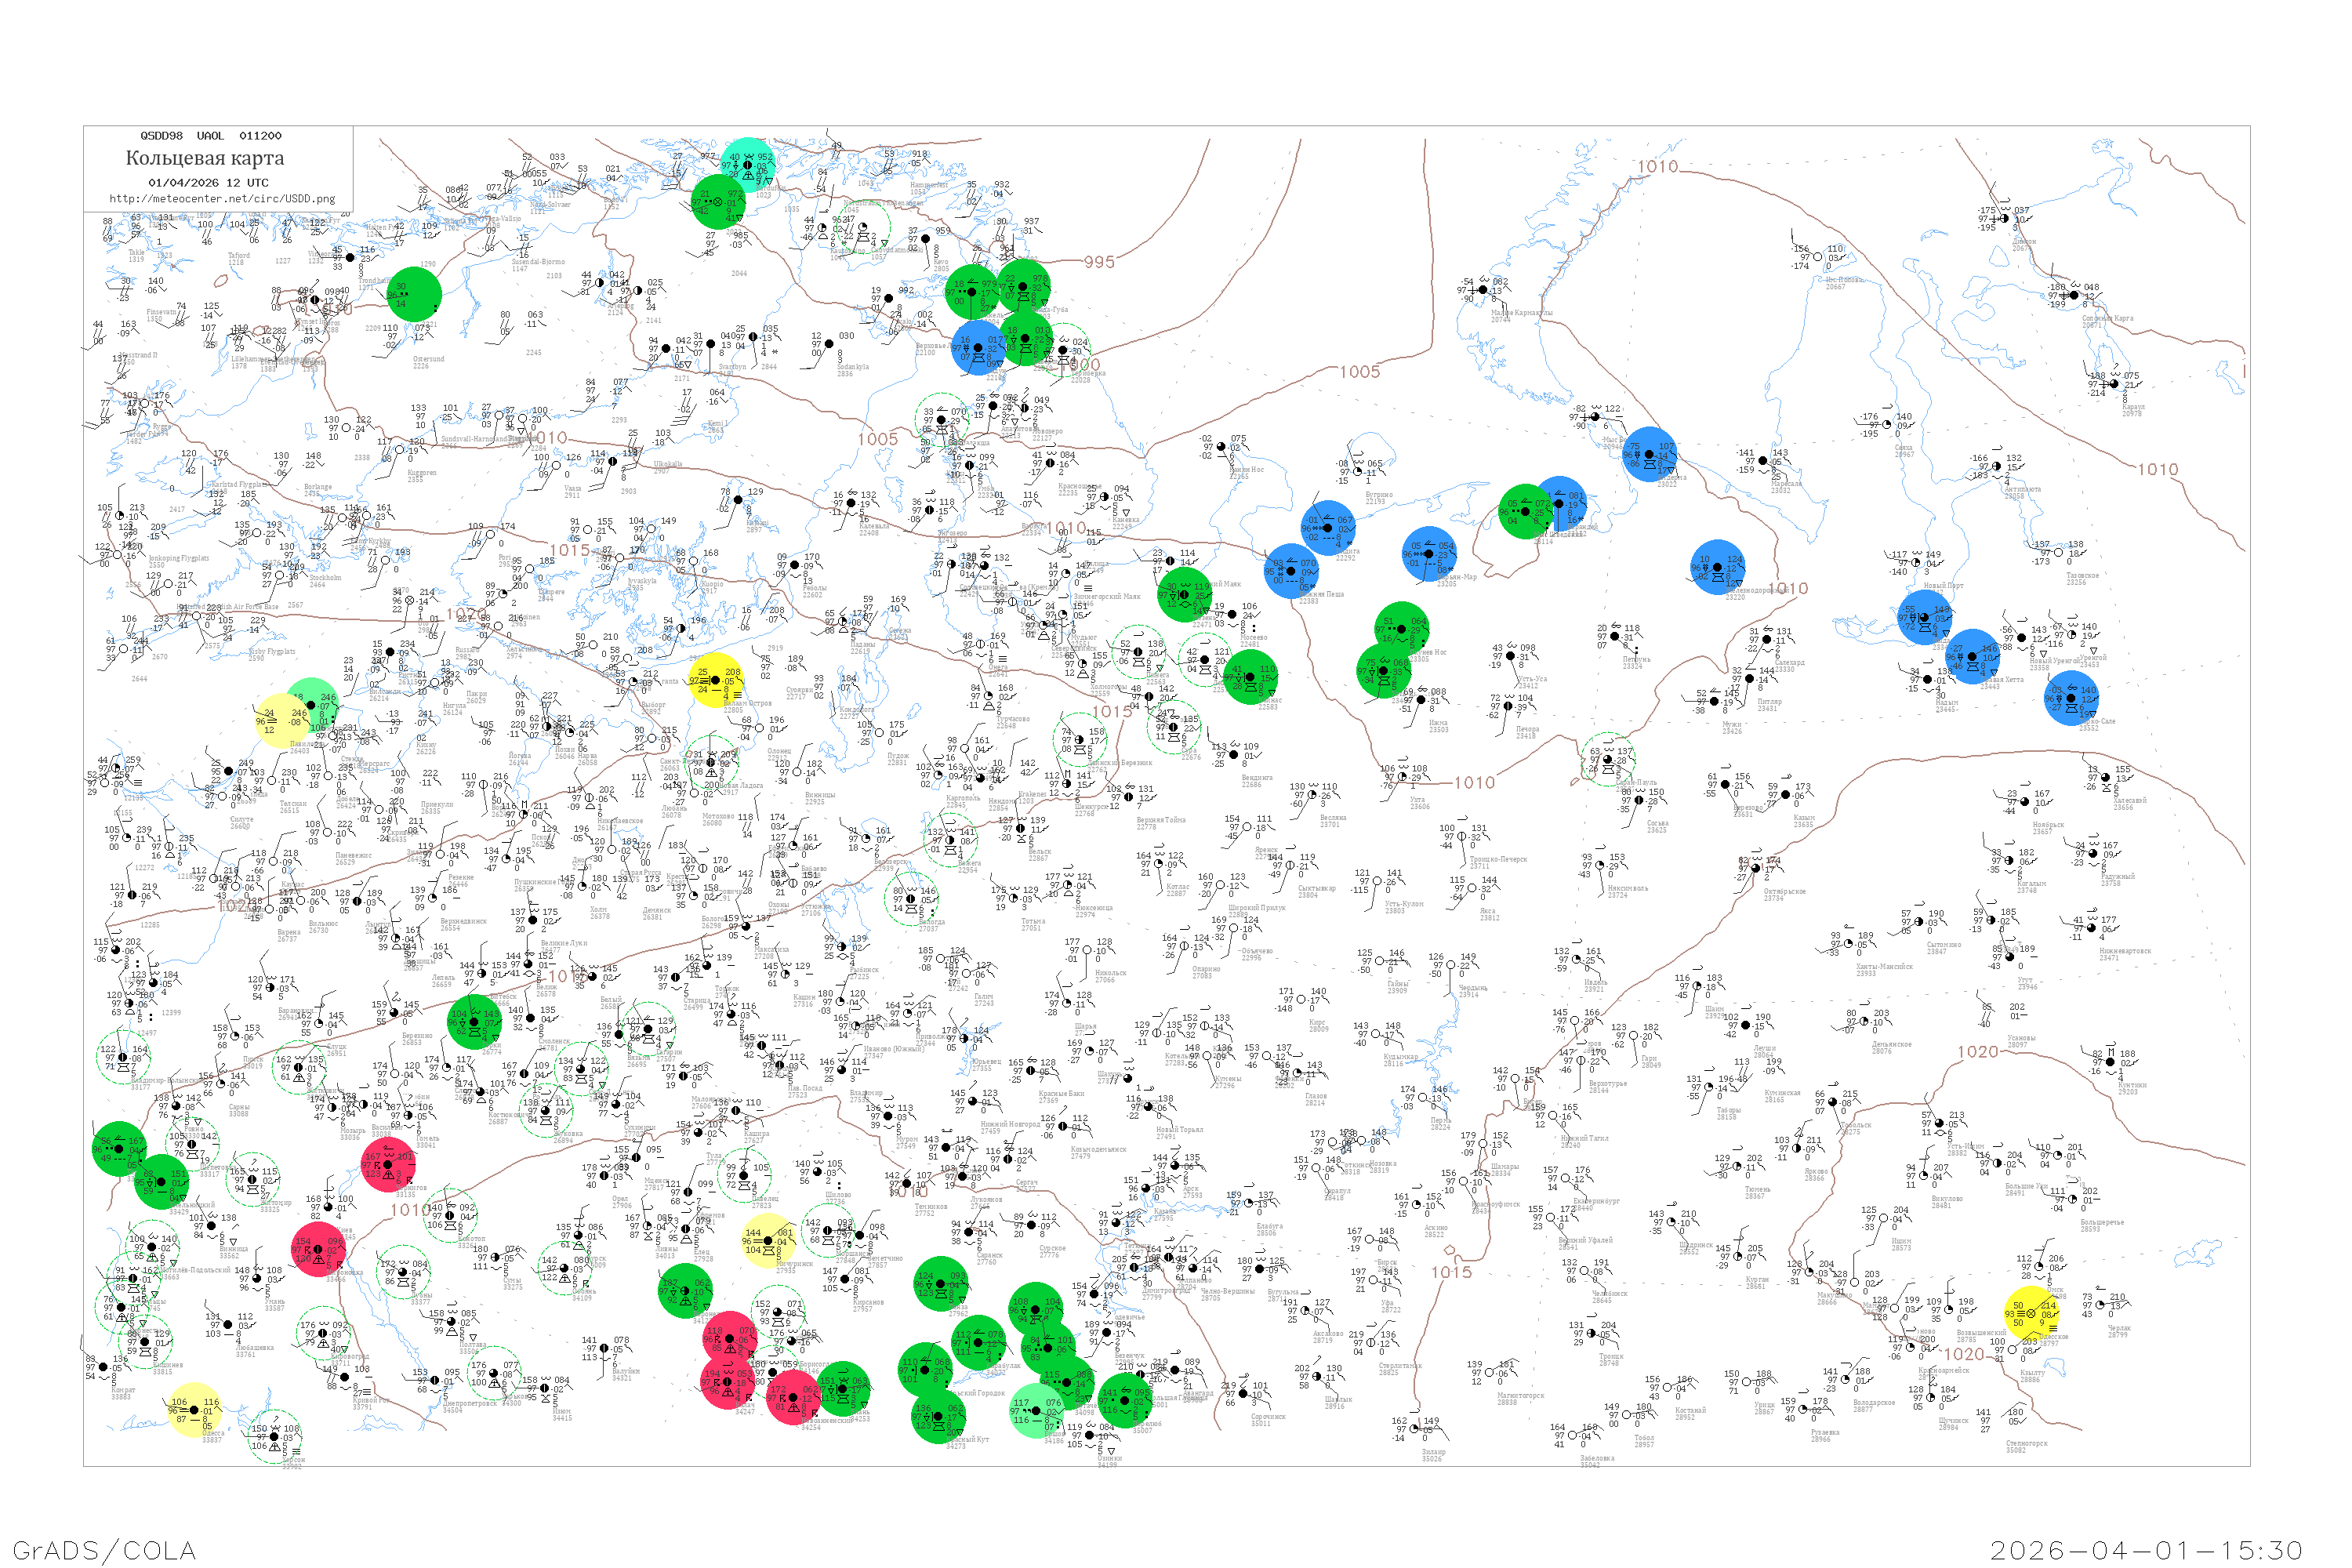Click the blue station circle below Никель
This screenshot has width=2352, height=1568.
click(x=978, y=348)
